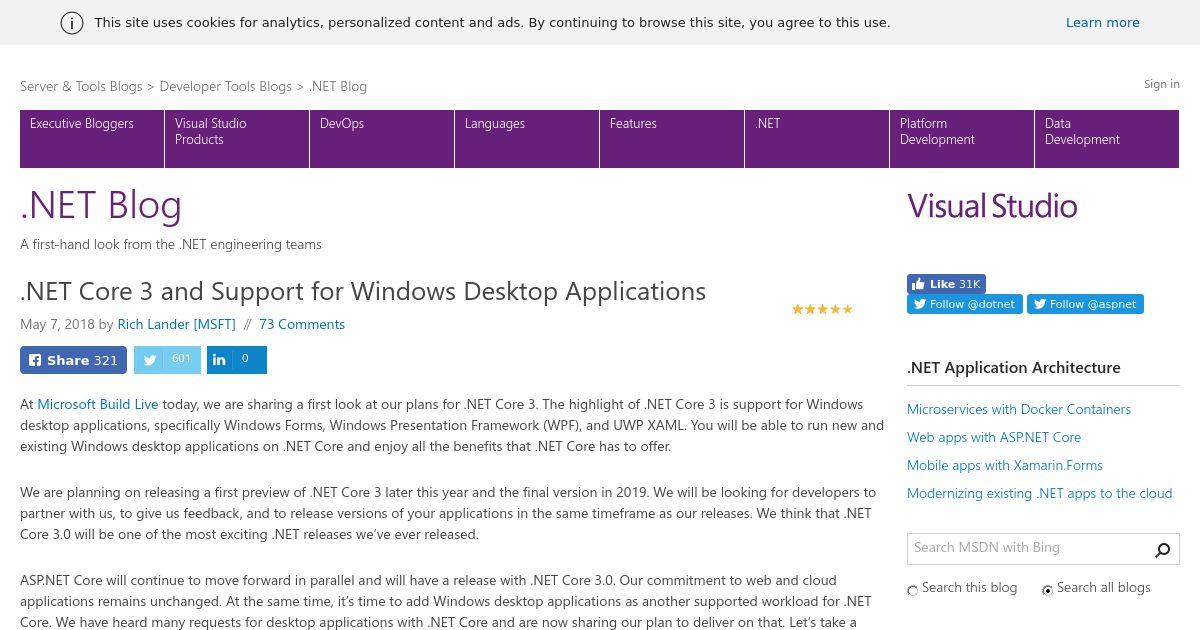Viewport: 1200px width, 630px height.
Task: Select the Search all blogs option
Action: (x=1048, y=591)
